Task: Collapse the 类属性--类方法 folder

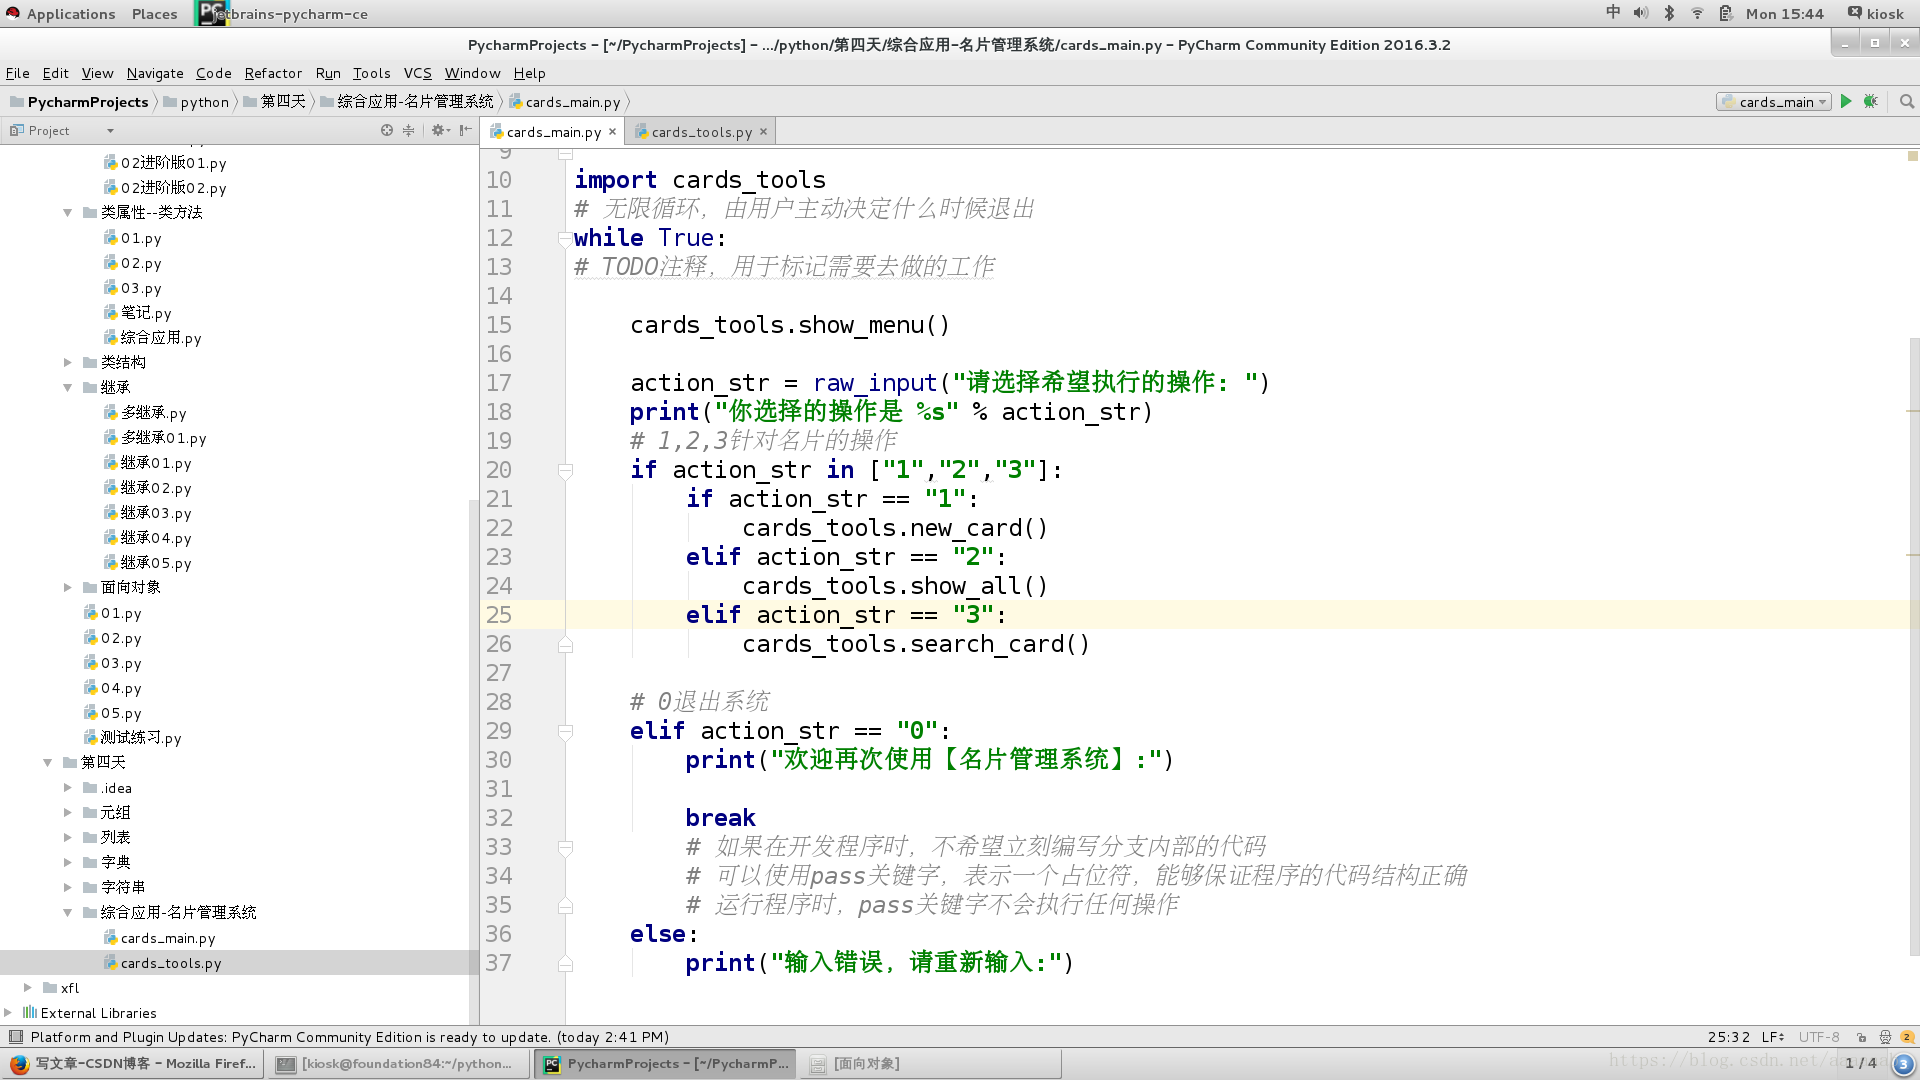Action: point(68,212)
